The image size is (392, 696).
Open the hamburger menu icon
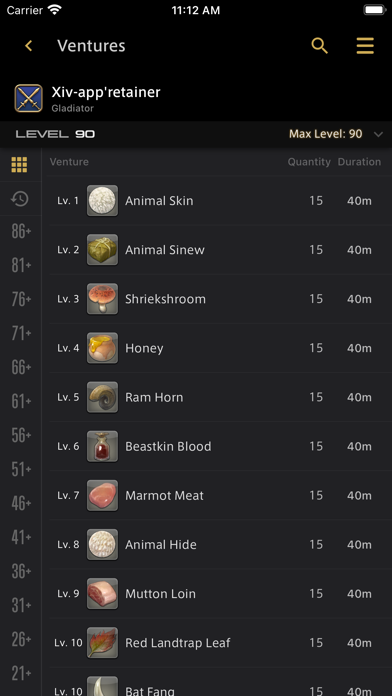coord(365,46)
